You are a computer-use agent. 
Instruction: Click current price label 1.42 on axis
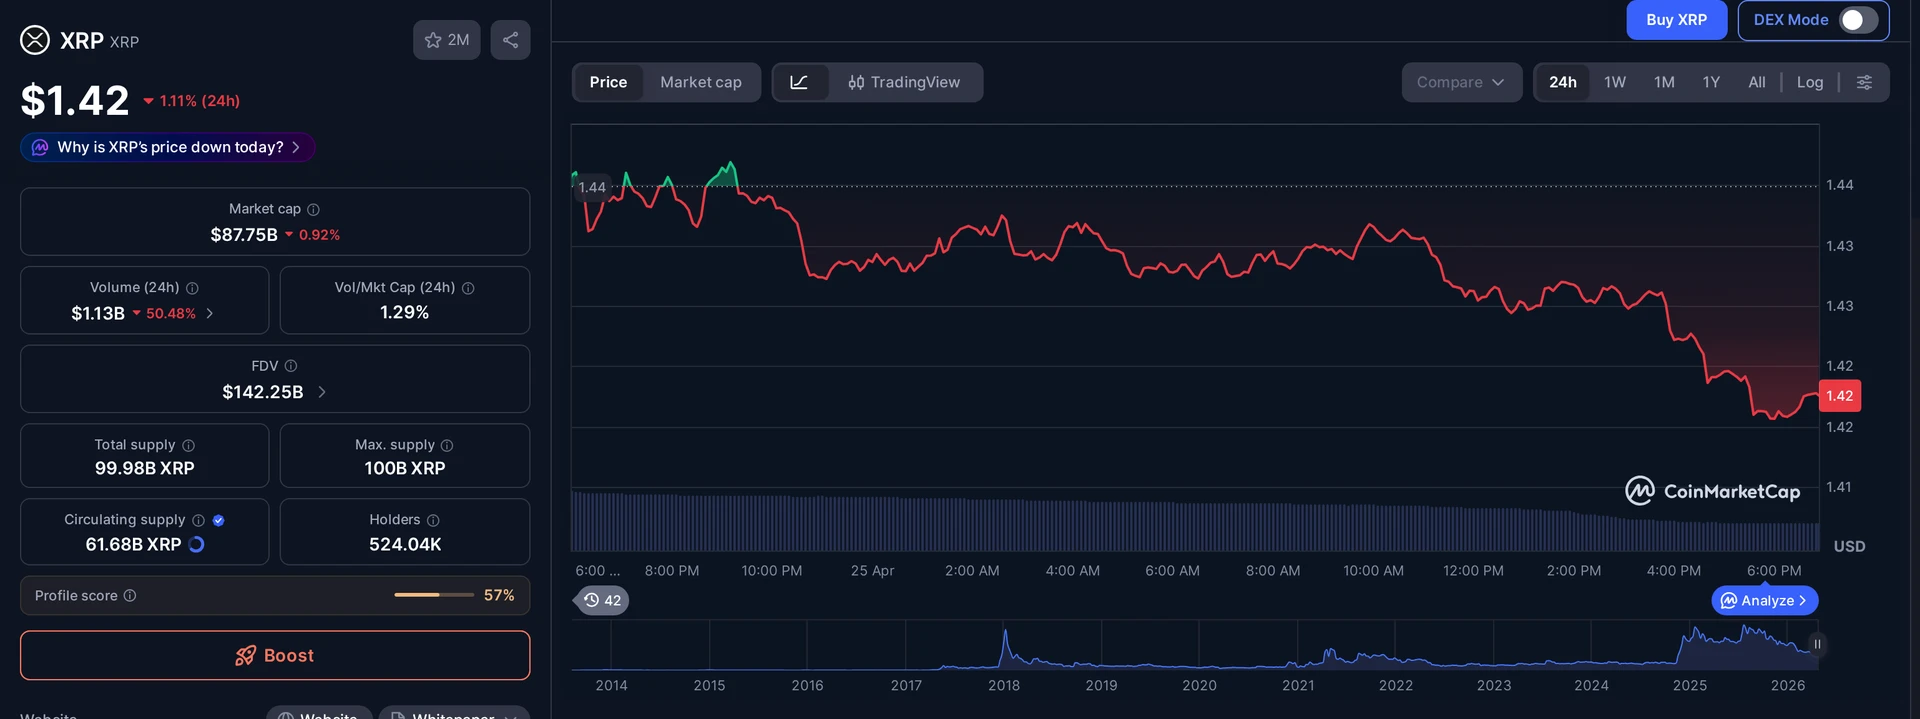1839,396
